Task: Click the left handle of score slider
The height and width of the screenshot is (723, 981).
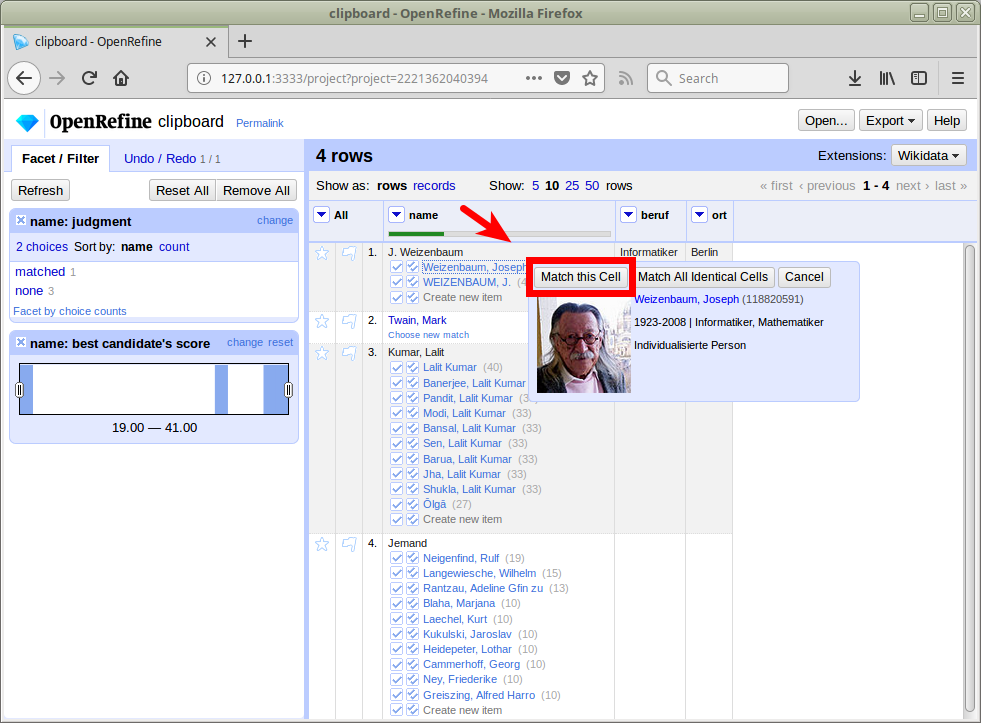Action: point(19,389)
